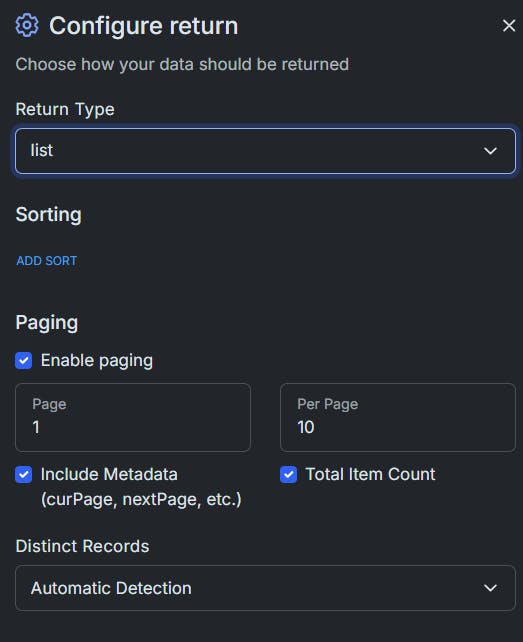
Task: Click the ADD SORT link
Action: point(47,261)
